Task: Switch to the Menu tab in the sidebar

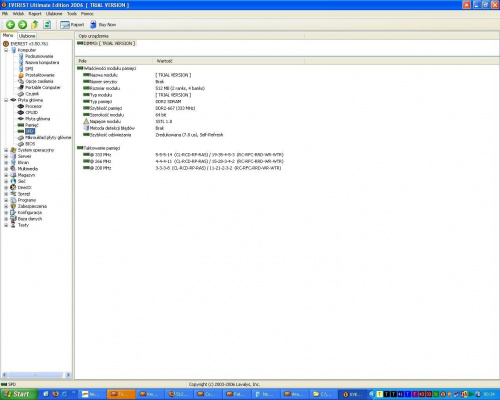Action: point(8,35)
